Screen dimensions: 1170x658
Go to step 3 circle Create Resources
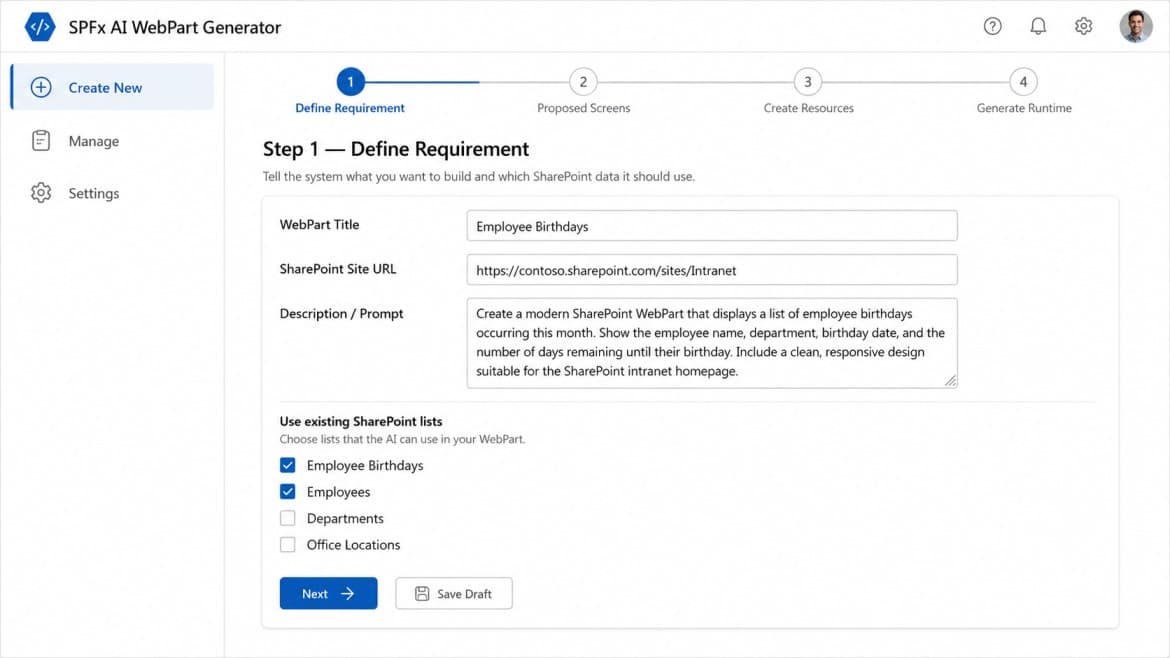(x=807, y=81)
